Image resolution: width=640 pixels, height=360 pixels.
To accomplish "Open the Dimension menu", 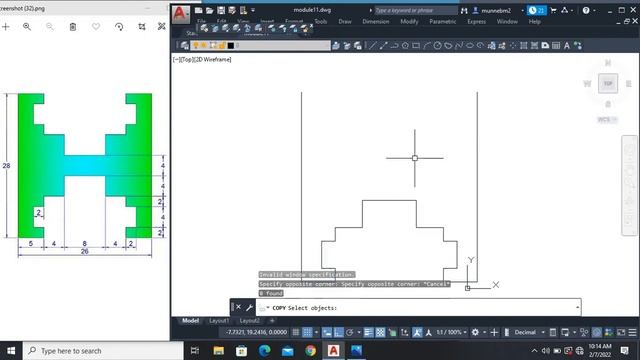I will tap(376, 22).
